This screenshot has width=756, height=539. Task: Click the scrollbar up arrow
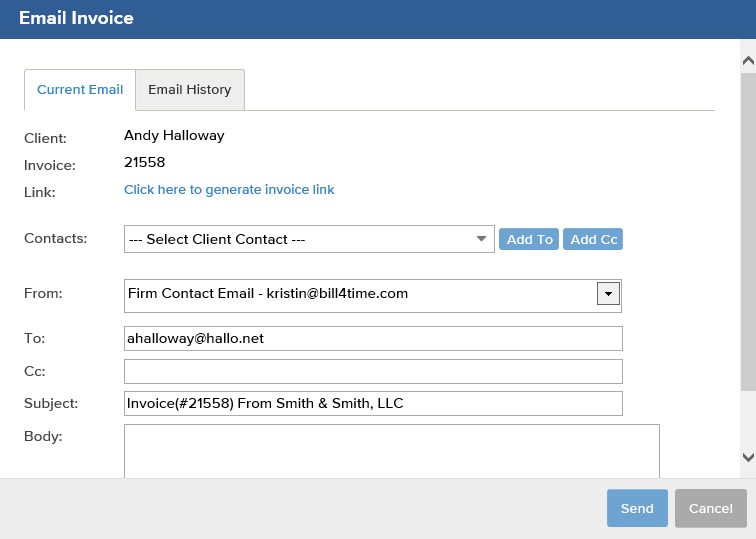pyautogui.click(x=748, y=61)
